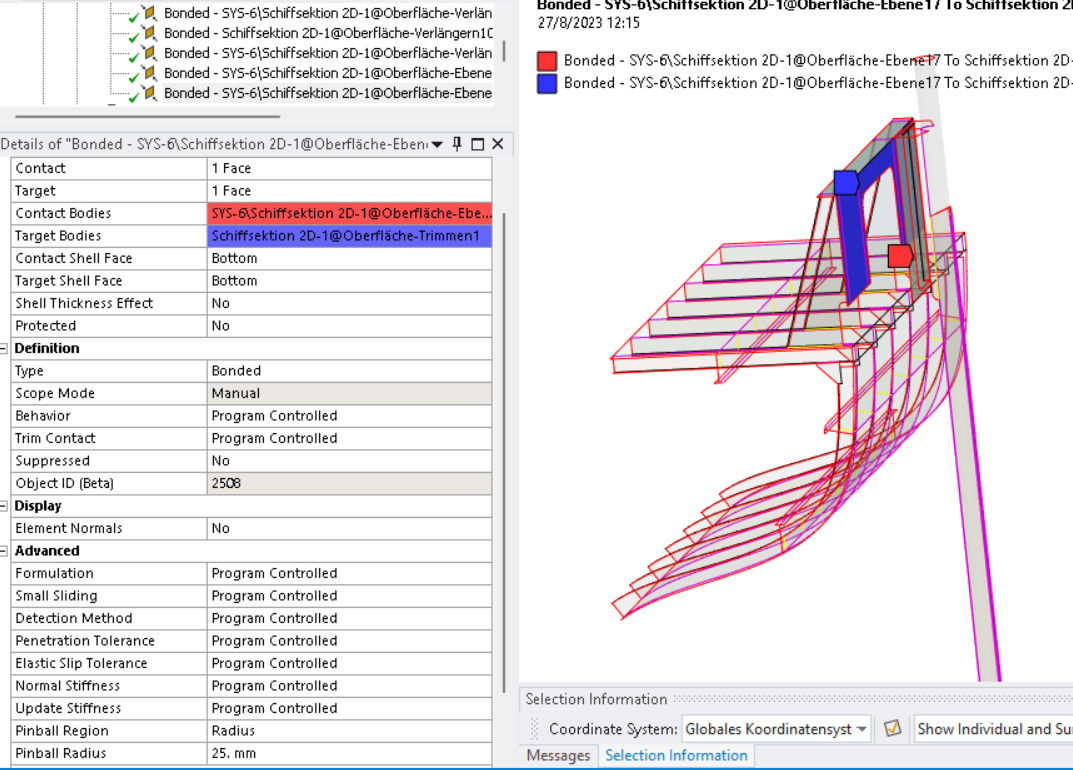Click the red contact marker on the model
Image resolution: width=1073 pixels, height=770 pixels.
[x=900, y=256]
